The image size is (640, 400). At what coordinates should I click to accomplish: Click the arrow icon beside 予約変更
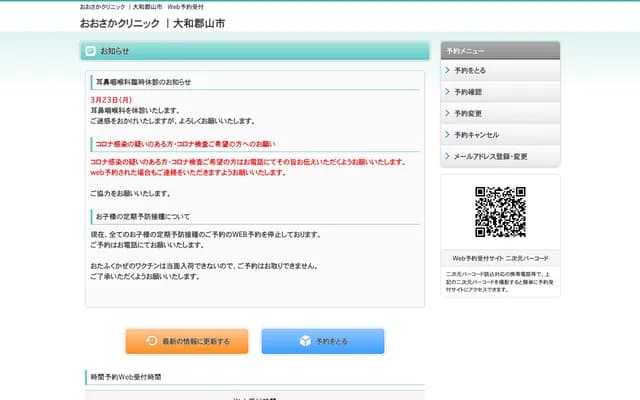[446, 113]
